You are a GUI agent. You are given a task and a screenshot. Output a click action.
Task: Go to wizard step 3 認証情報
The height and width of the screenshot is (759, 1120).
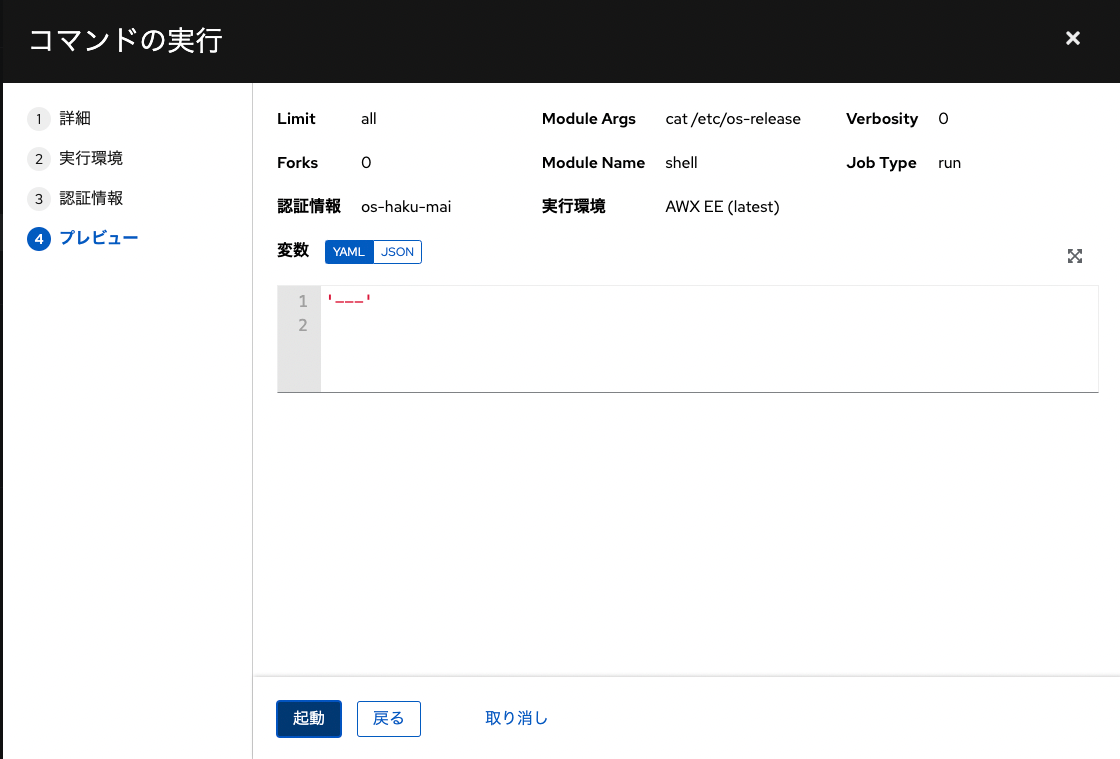[75, 198]
